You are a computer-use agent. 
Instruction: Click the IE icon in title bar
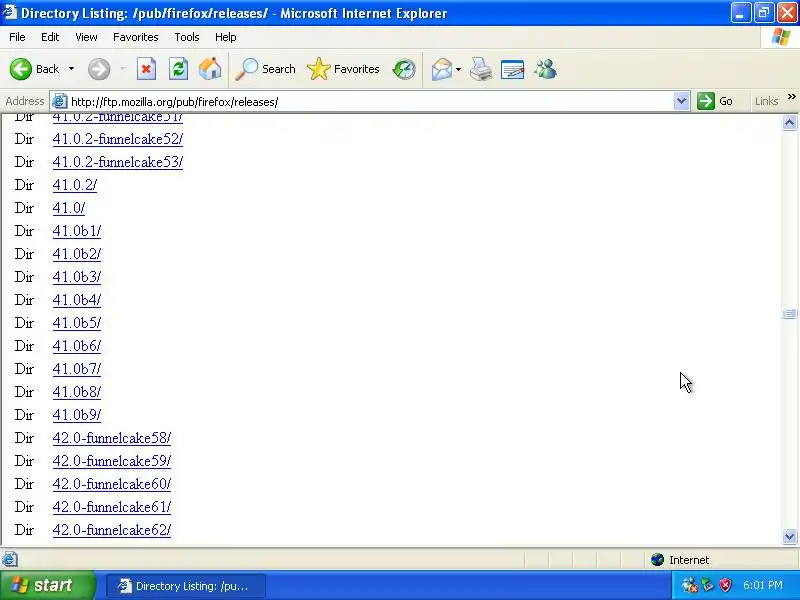tap(10, 12)
